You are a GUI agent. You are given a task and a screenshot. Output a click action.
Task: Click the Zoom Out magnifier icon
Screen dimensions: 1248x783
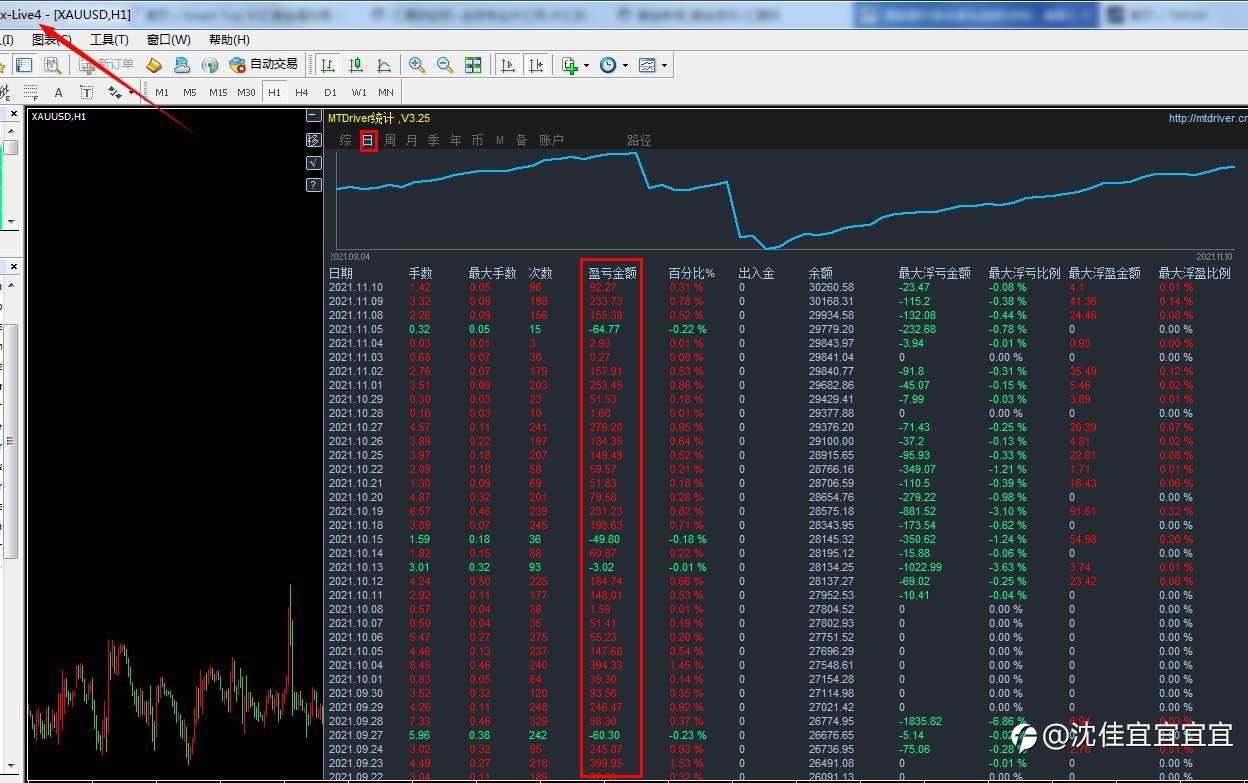pos(445,65)
